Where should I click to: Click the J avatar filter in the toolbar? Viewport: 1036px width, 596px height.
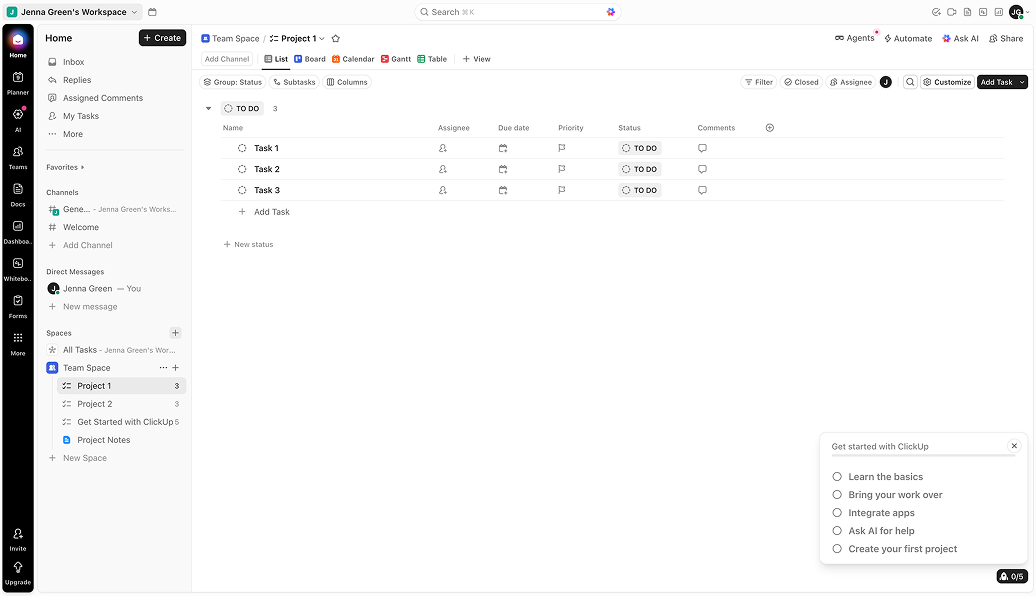click(885, 82)
